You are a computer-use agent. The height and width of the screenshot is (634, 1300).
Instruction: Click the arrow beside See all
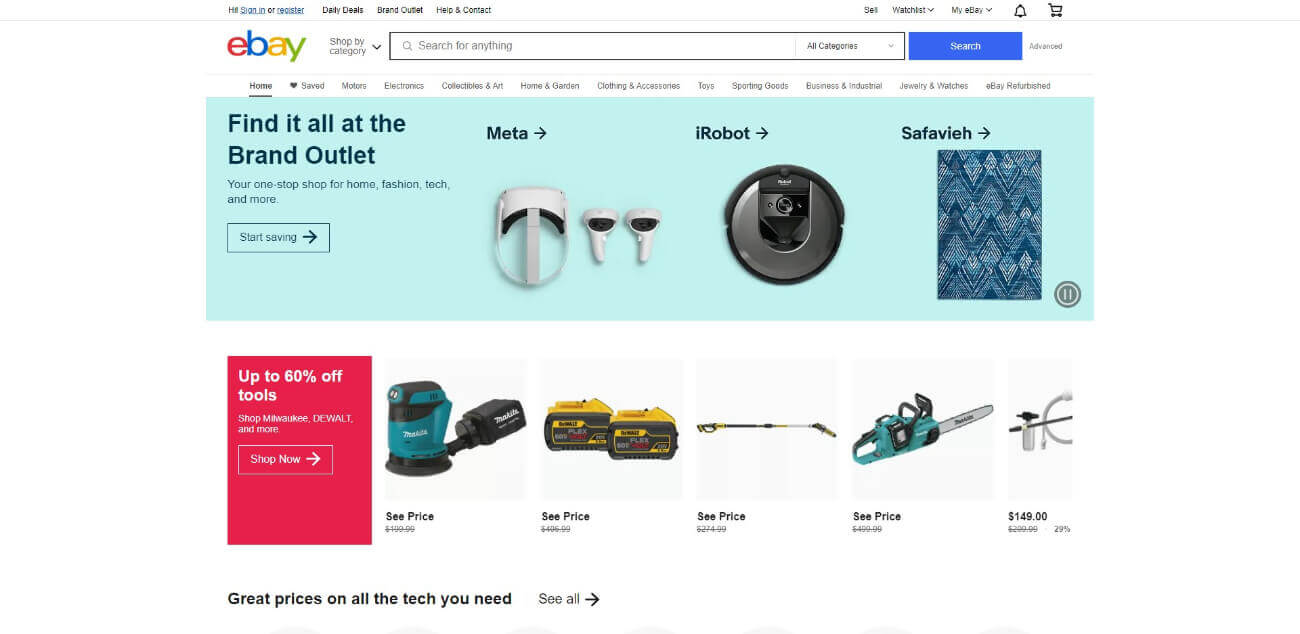(592, 599)
